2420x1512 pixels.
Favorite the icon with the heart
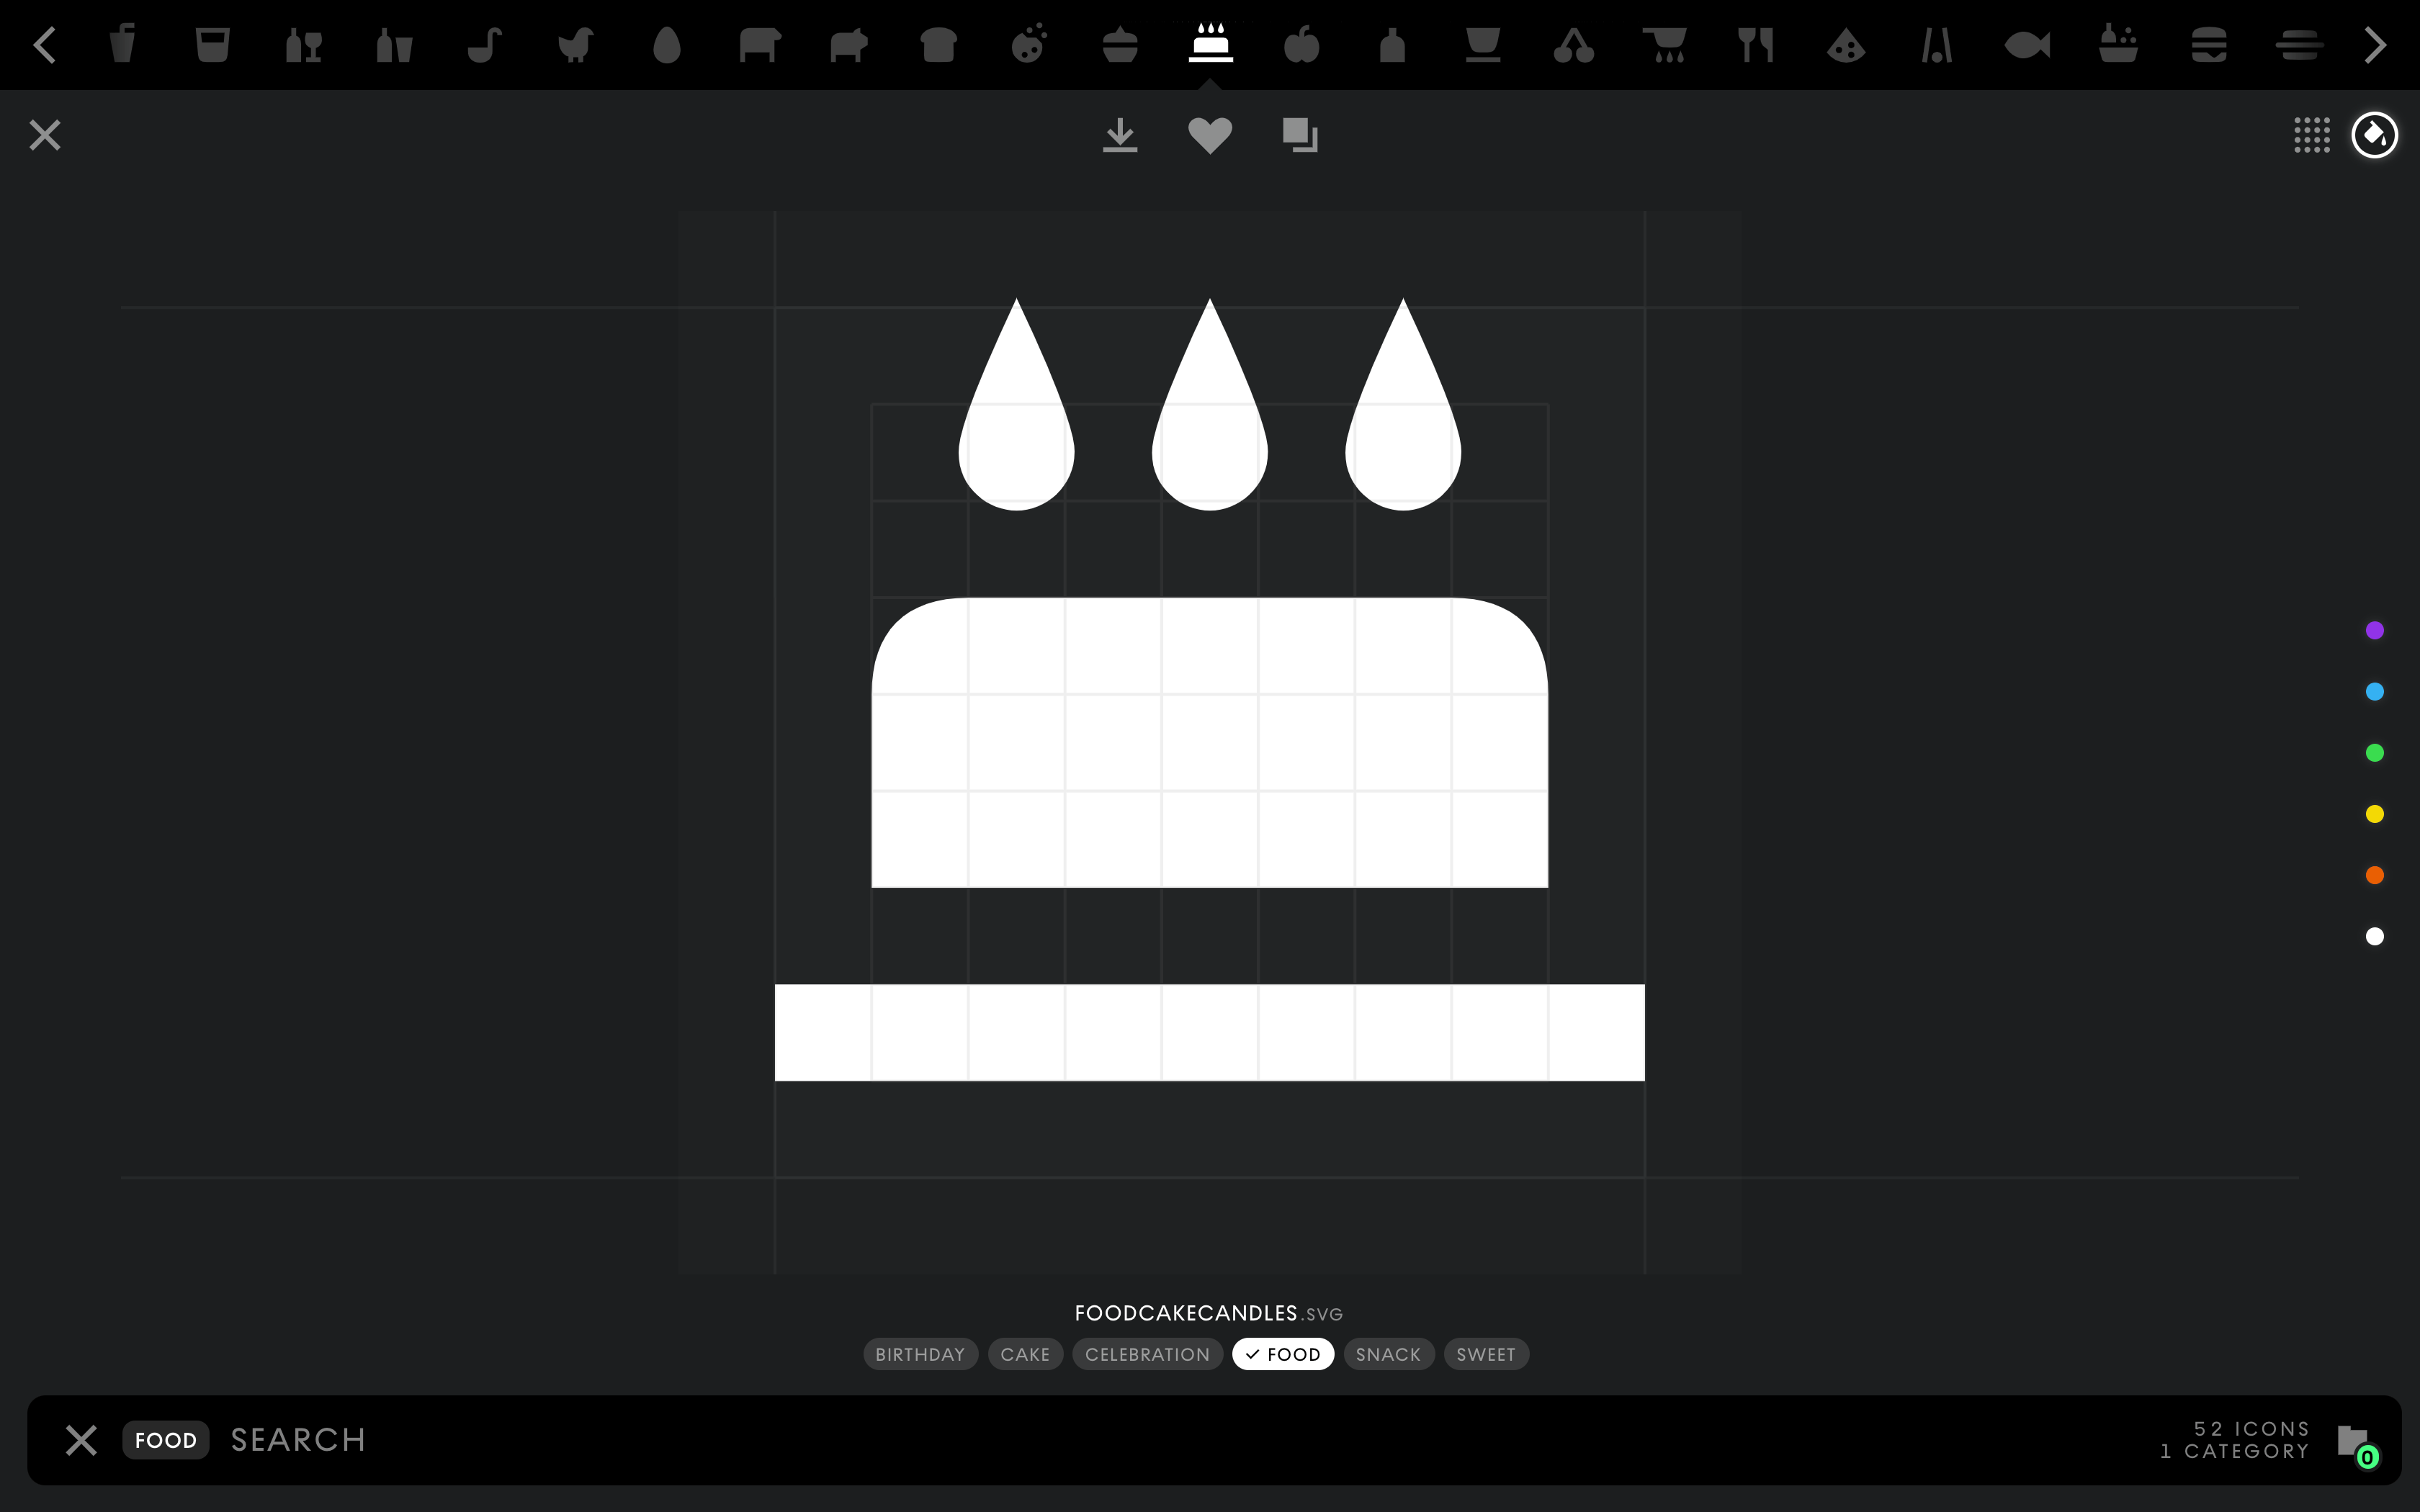pos(1210,135)
